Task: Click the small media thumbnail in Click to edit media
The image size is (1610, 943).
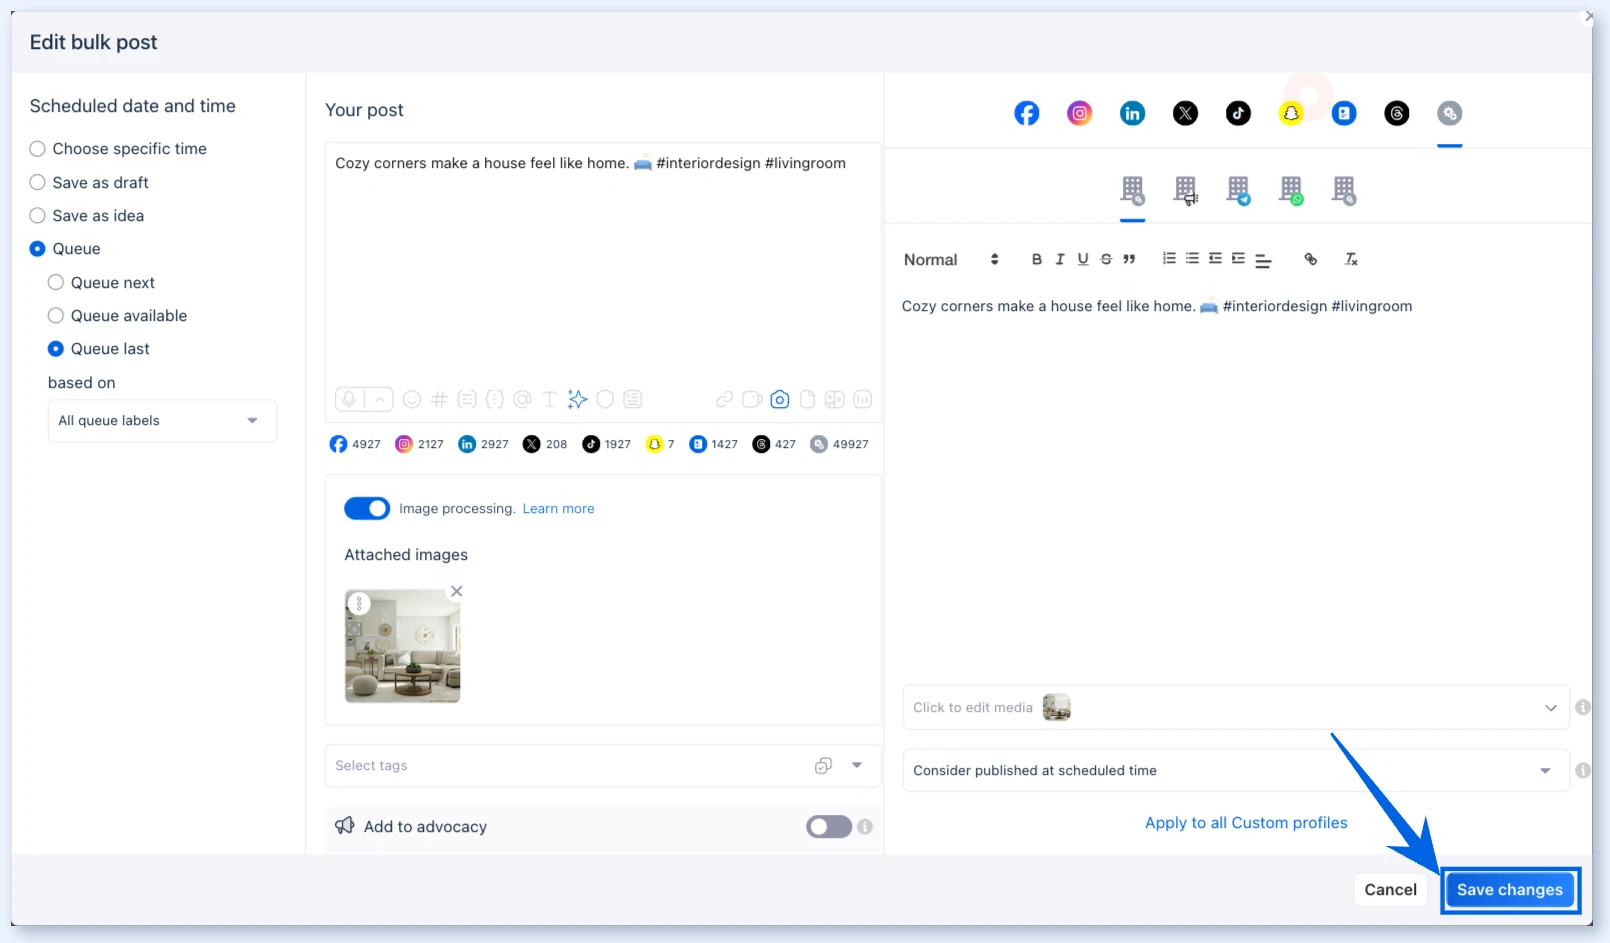Action: (1057, 708)
